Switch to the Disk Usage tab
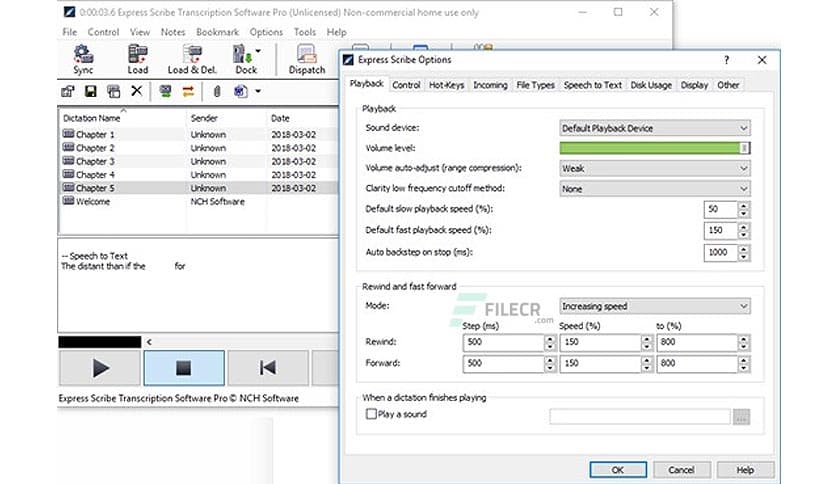The image size is (836, 484). (651, 85)
